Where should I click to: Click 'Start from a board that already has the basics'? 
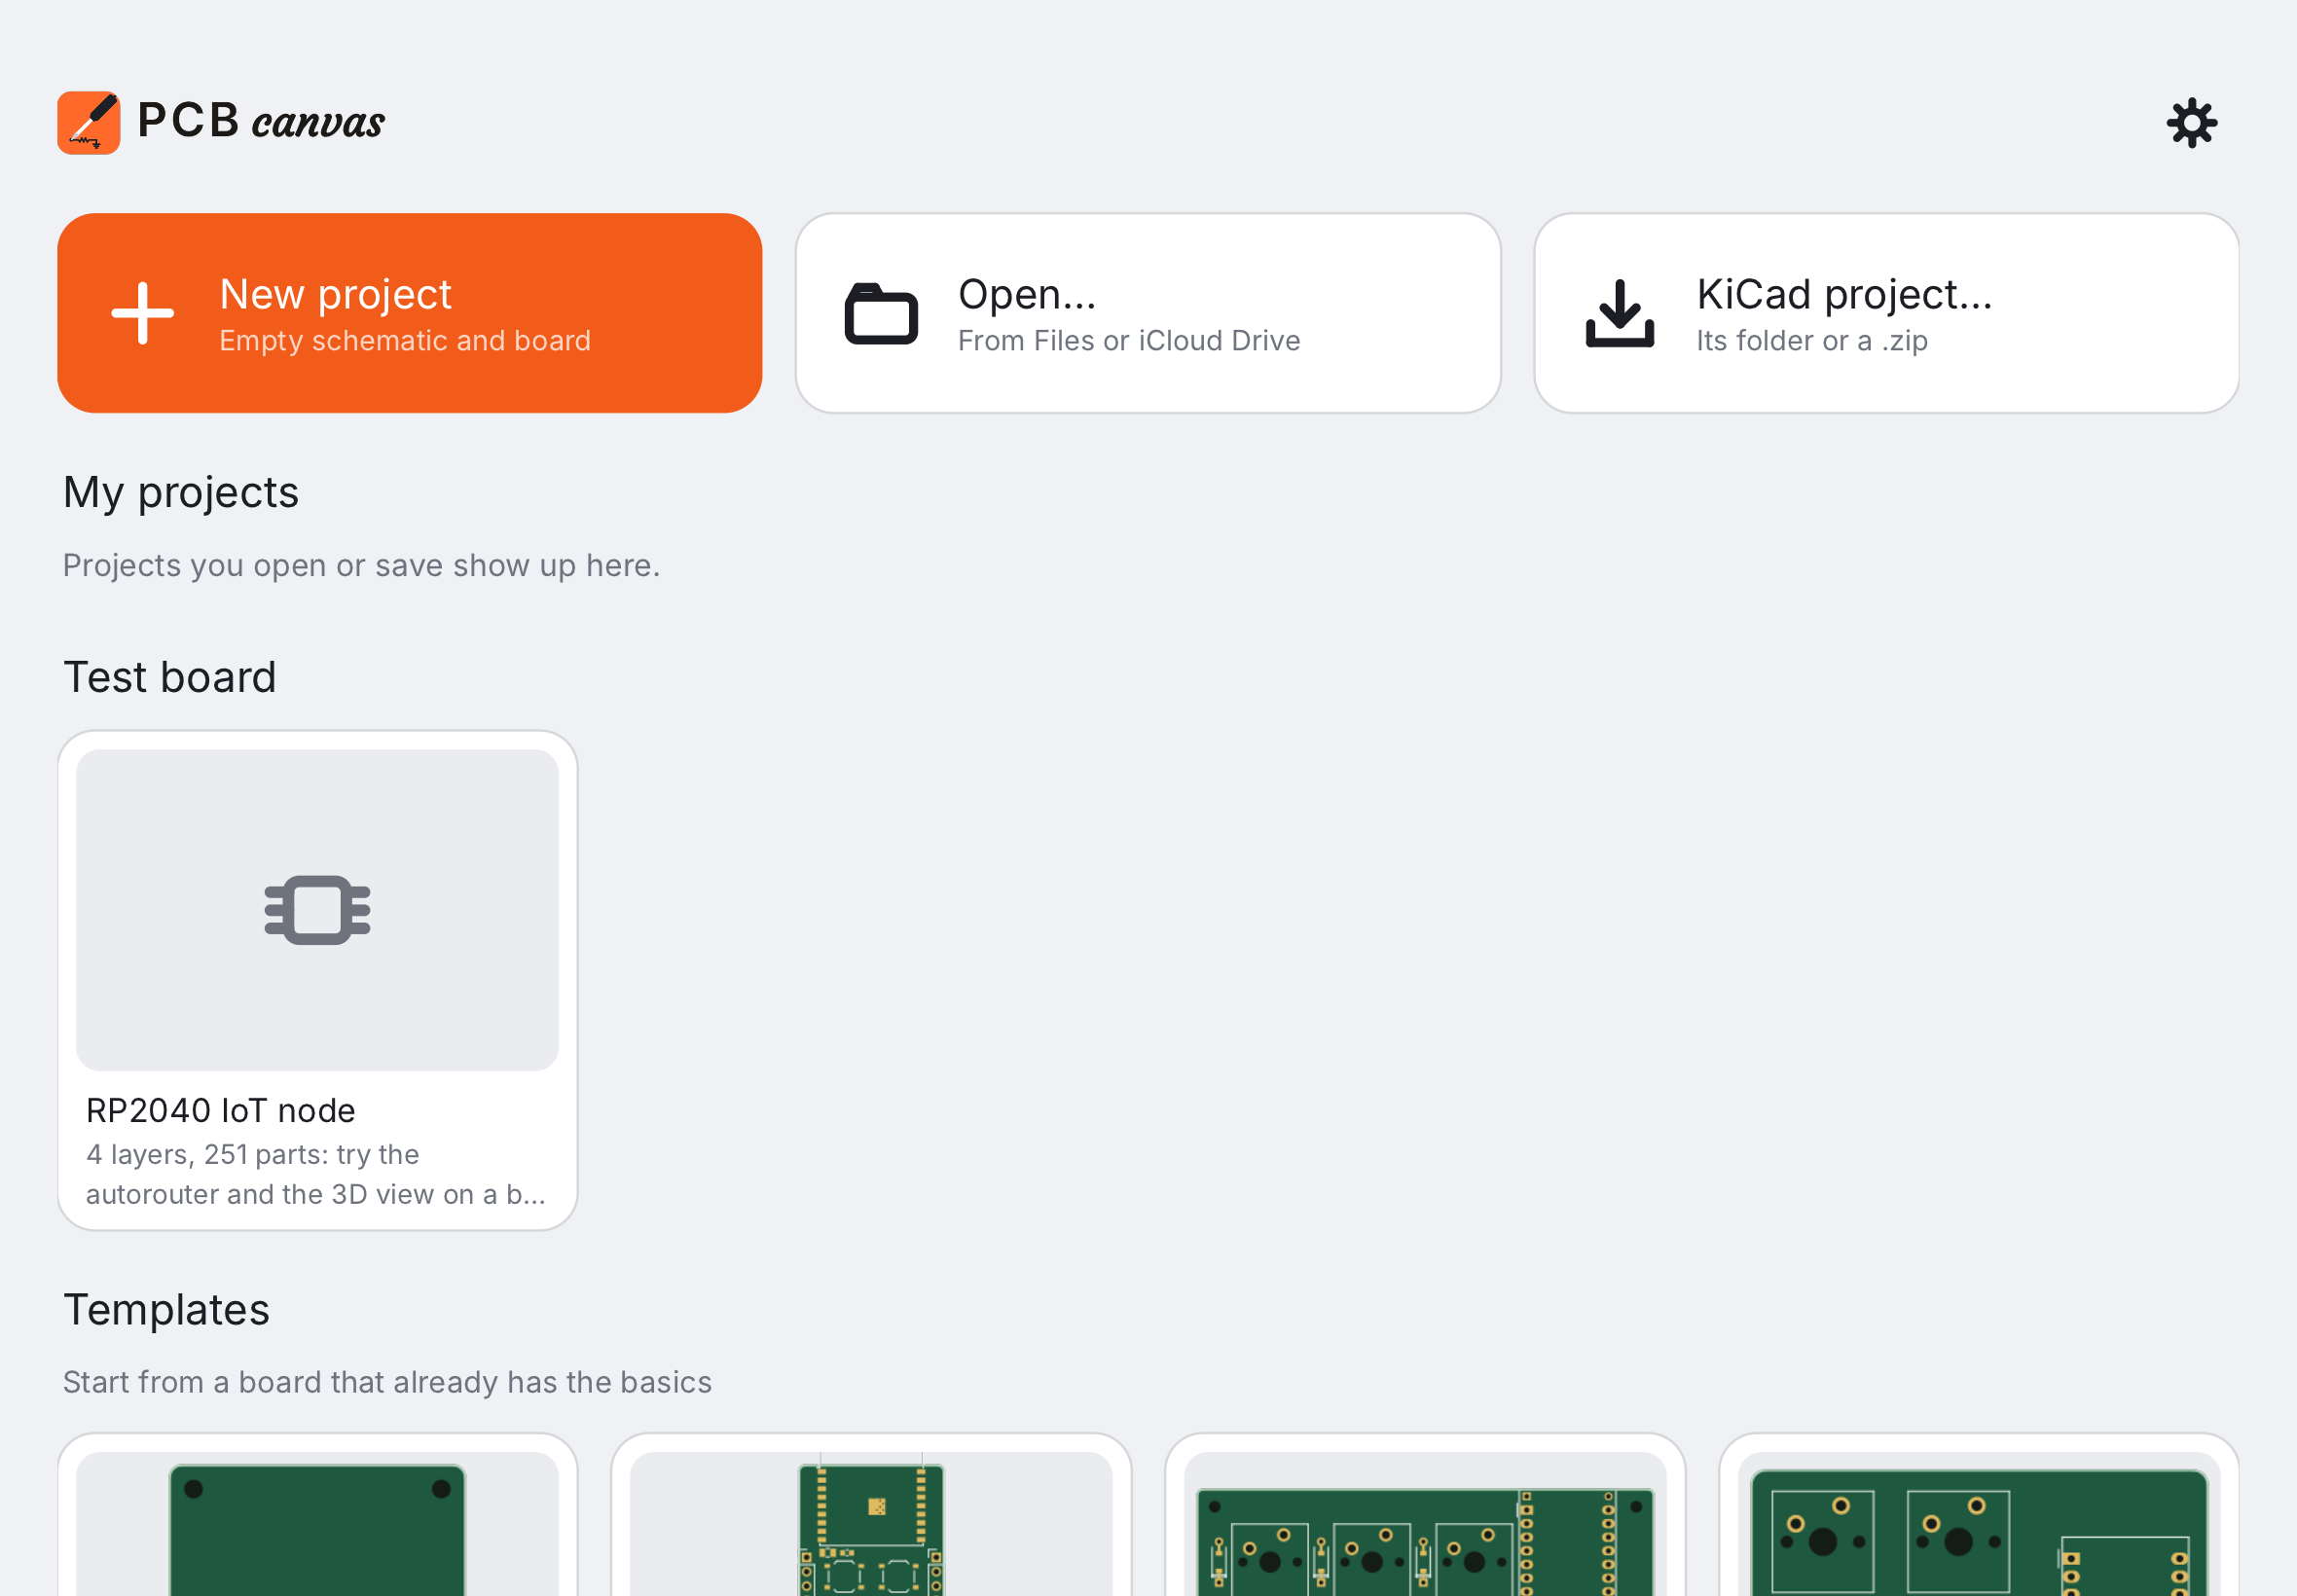pos(387,1382)
